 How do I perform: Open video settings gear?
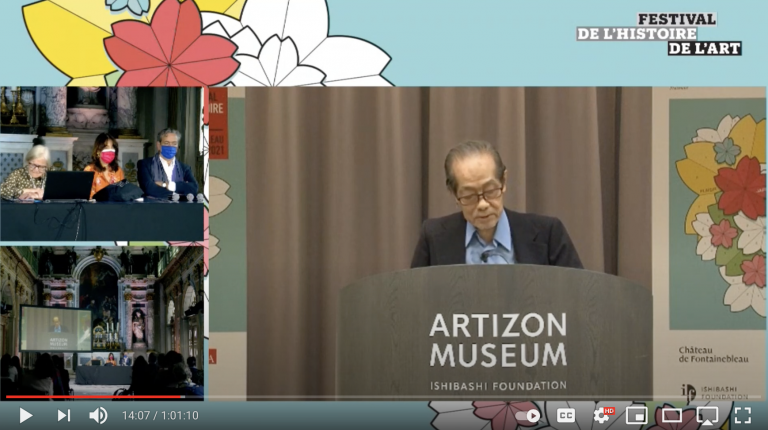point(602,416)
